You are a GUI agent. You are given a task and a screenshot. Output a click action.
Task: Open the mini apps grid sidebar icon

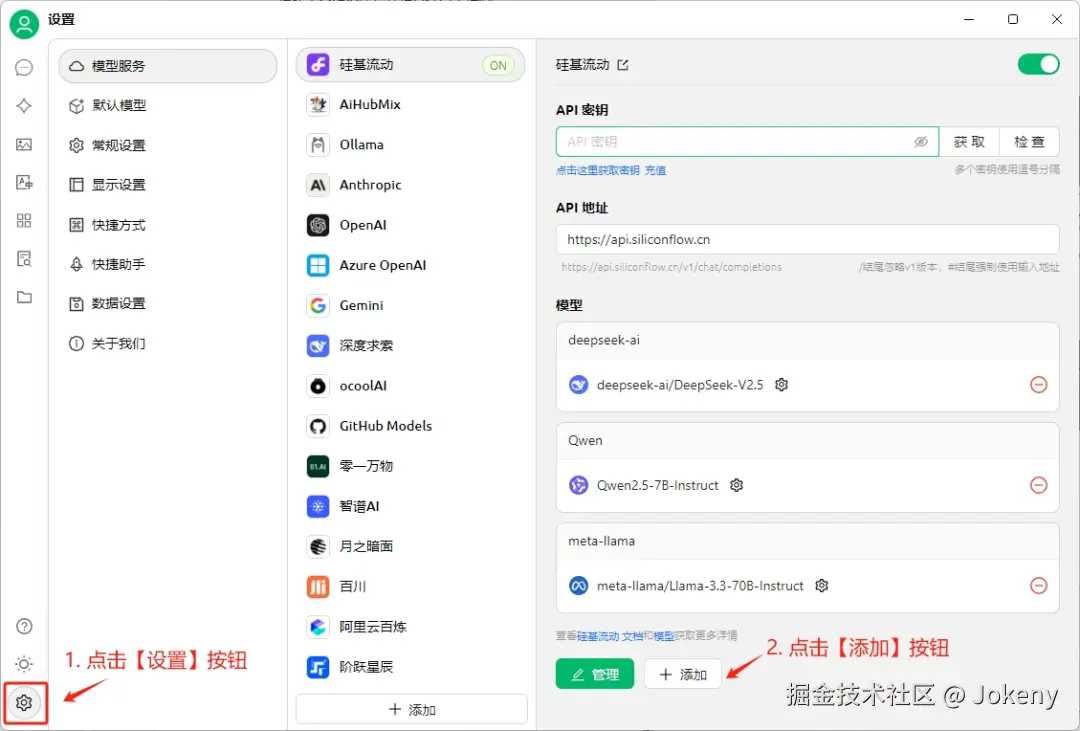[x=24, y=220]
